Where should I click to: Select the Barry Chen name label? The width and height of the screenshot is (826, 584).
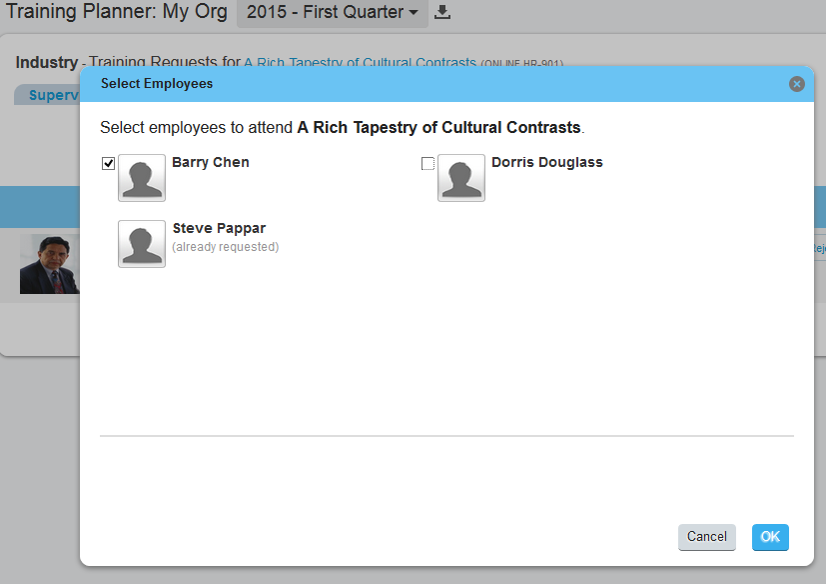click(211, 162)
